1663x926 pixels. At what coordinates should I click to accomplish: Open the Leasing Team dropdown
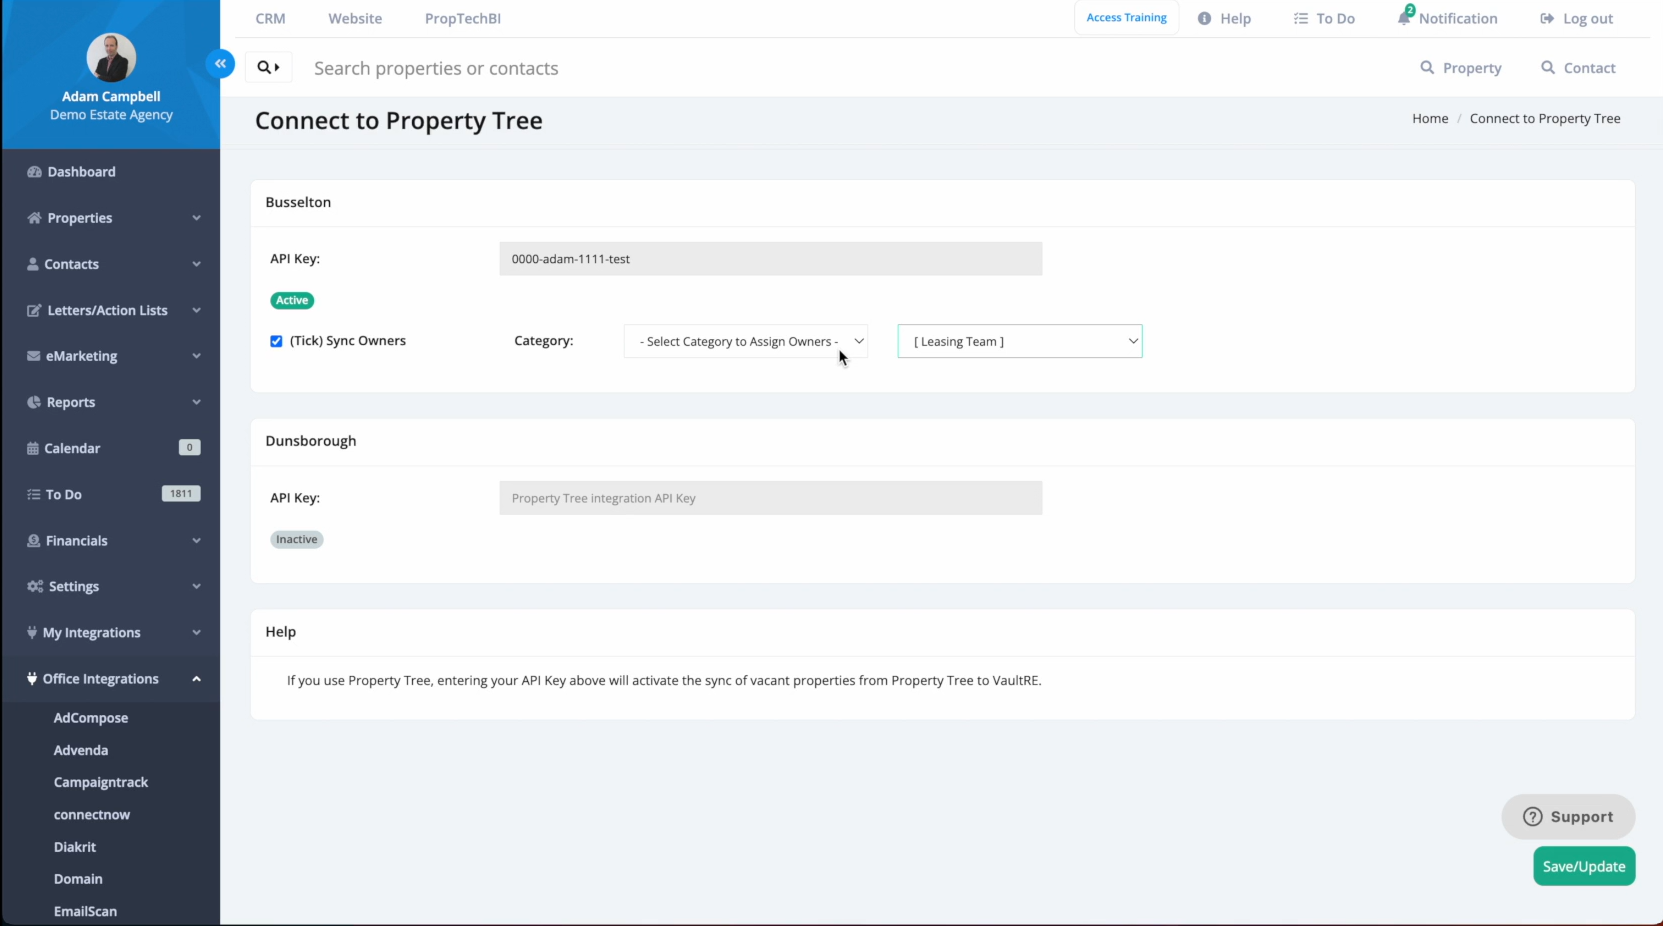pos(1020,341)
